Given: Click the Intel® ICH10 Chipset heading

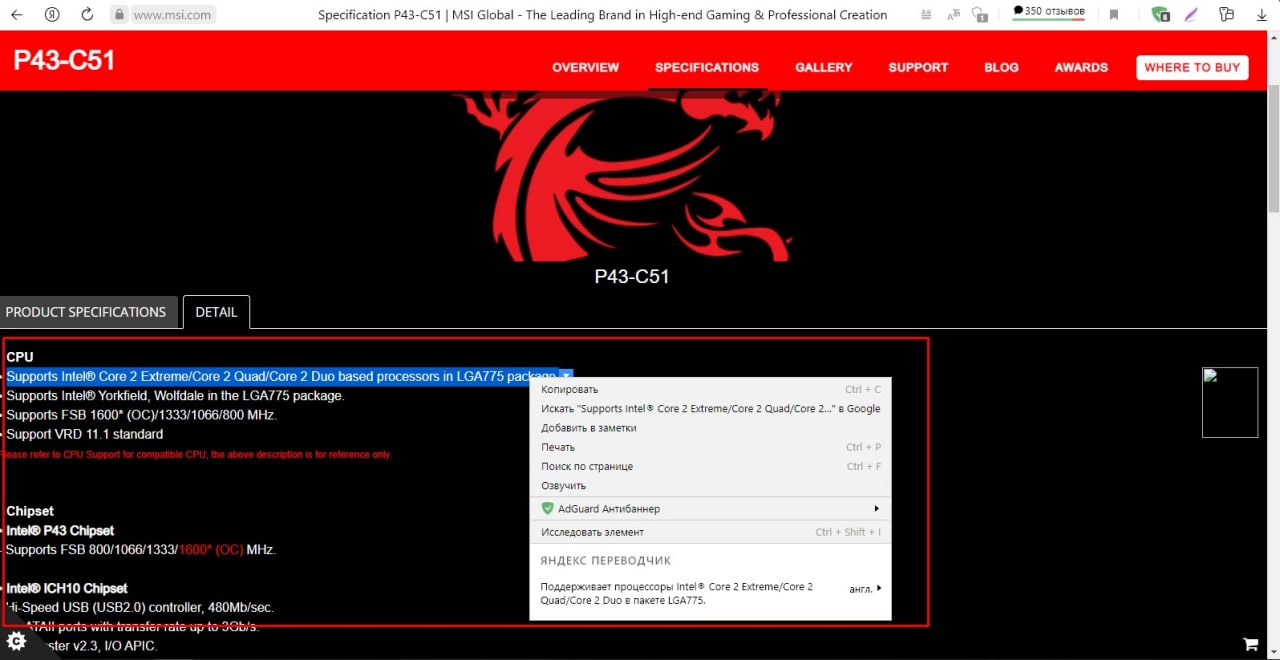Looking at the screenshot, I should click(x=67, y=589).
